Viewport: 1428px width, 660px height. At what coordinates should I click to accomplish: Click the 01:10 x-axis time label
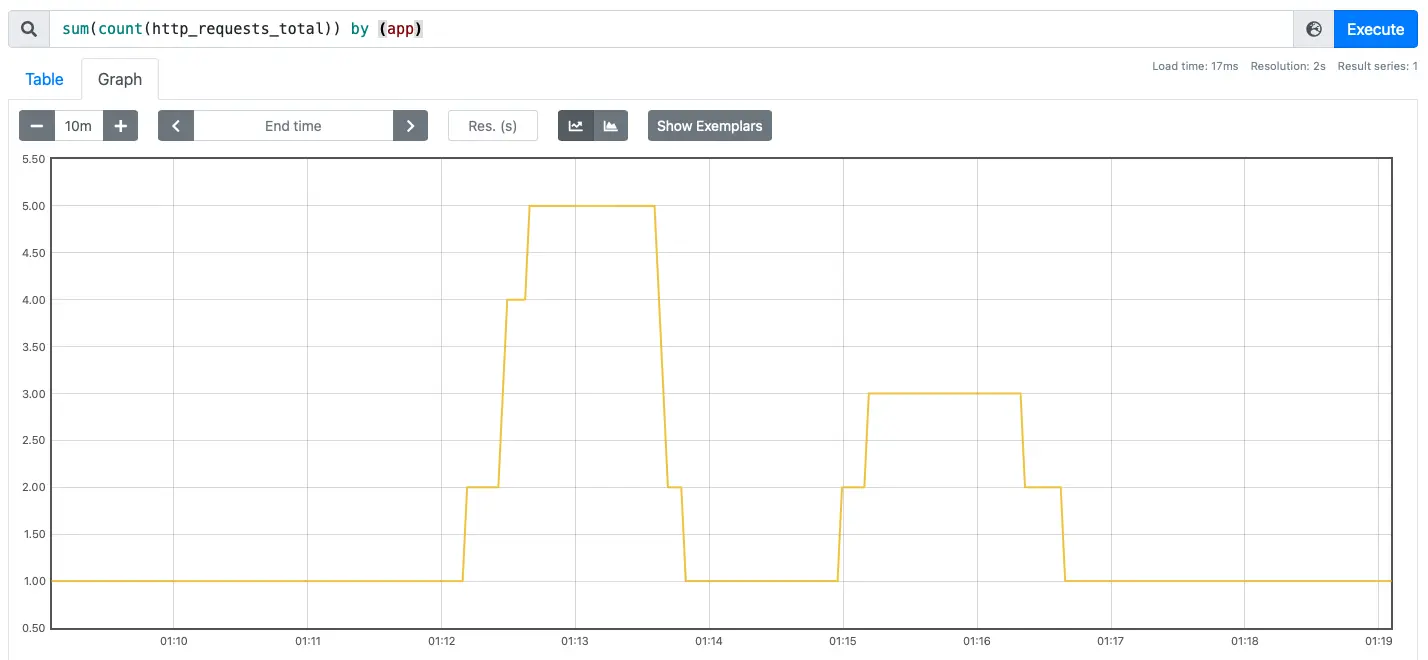point(174,641)
